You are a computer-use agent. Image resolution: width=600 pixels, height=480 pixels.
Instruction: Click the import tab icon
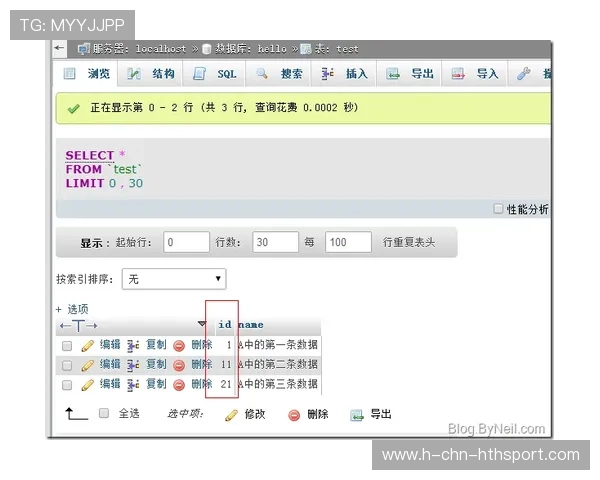pyautogui.click(x=458, y=73)
